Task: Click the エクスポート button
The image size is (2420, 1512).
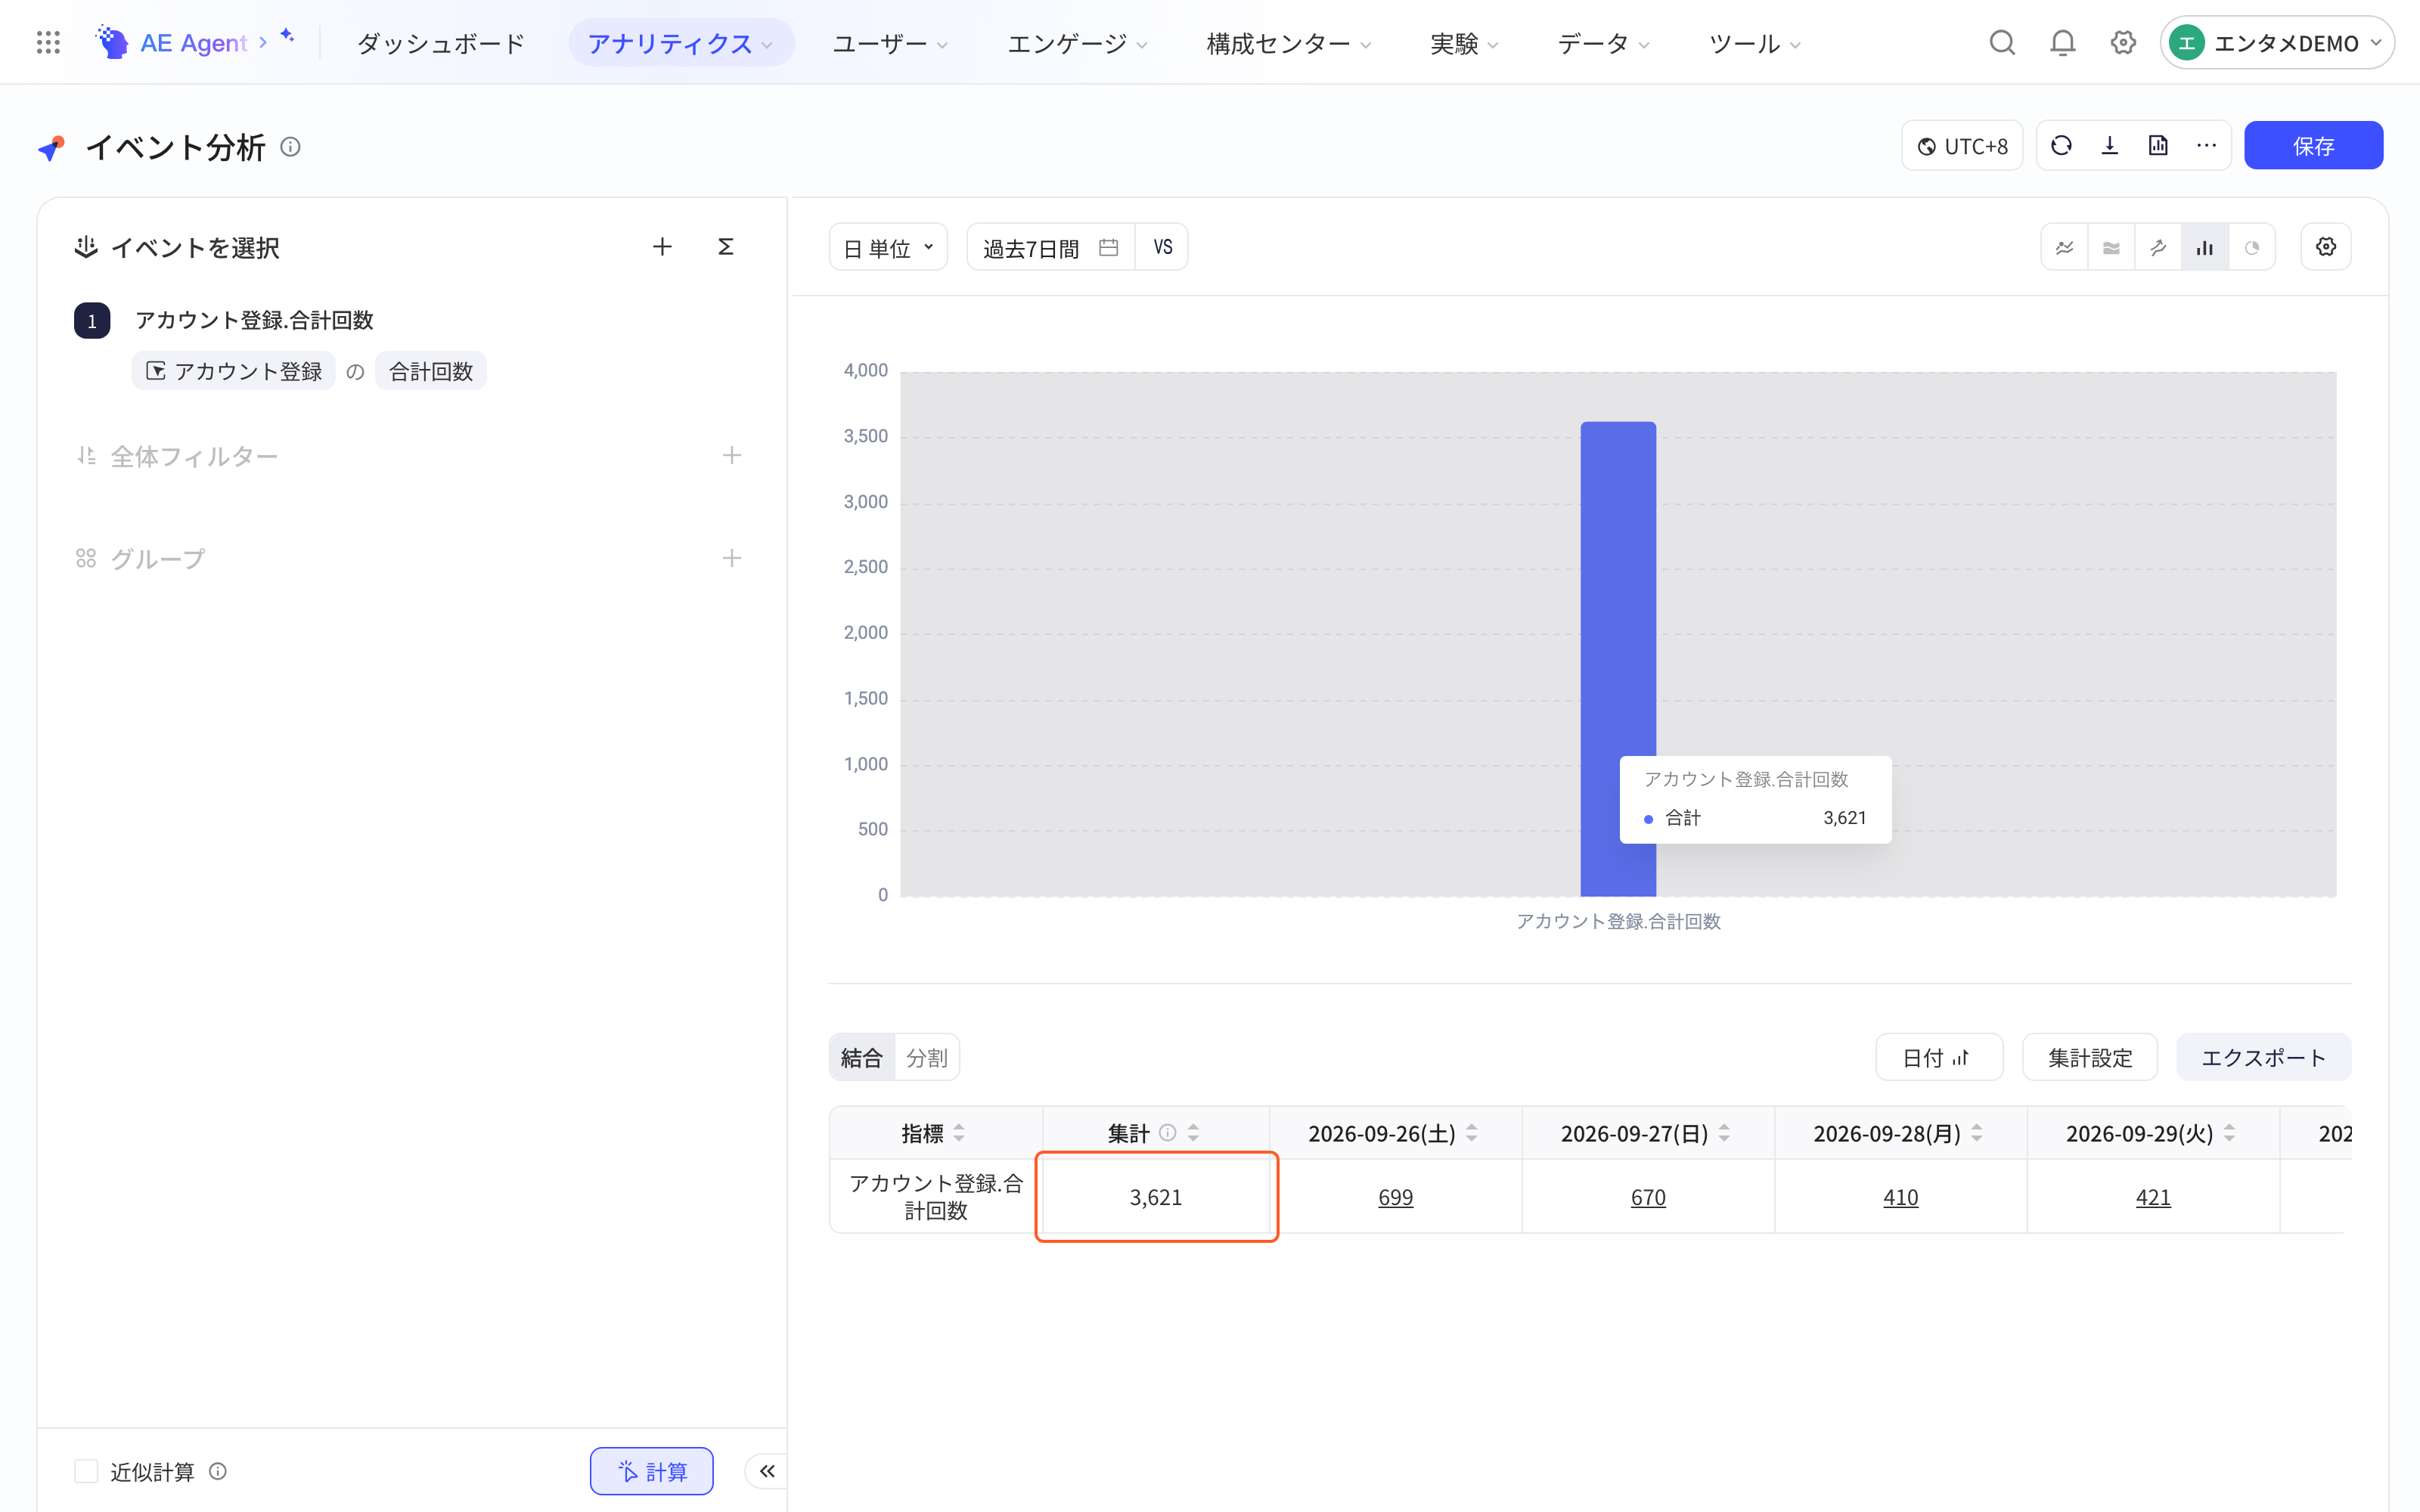Action: point(2263,1057)
